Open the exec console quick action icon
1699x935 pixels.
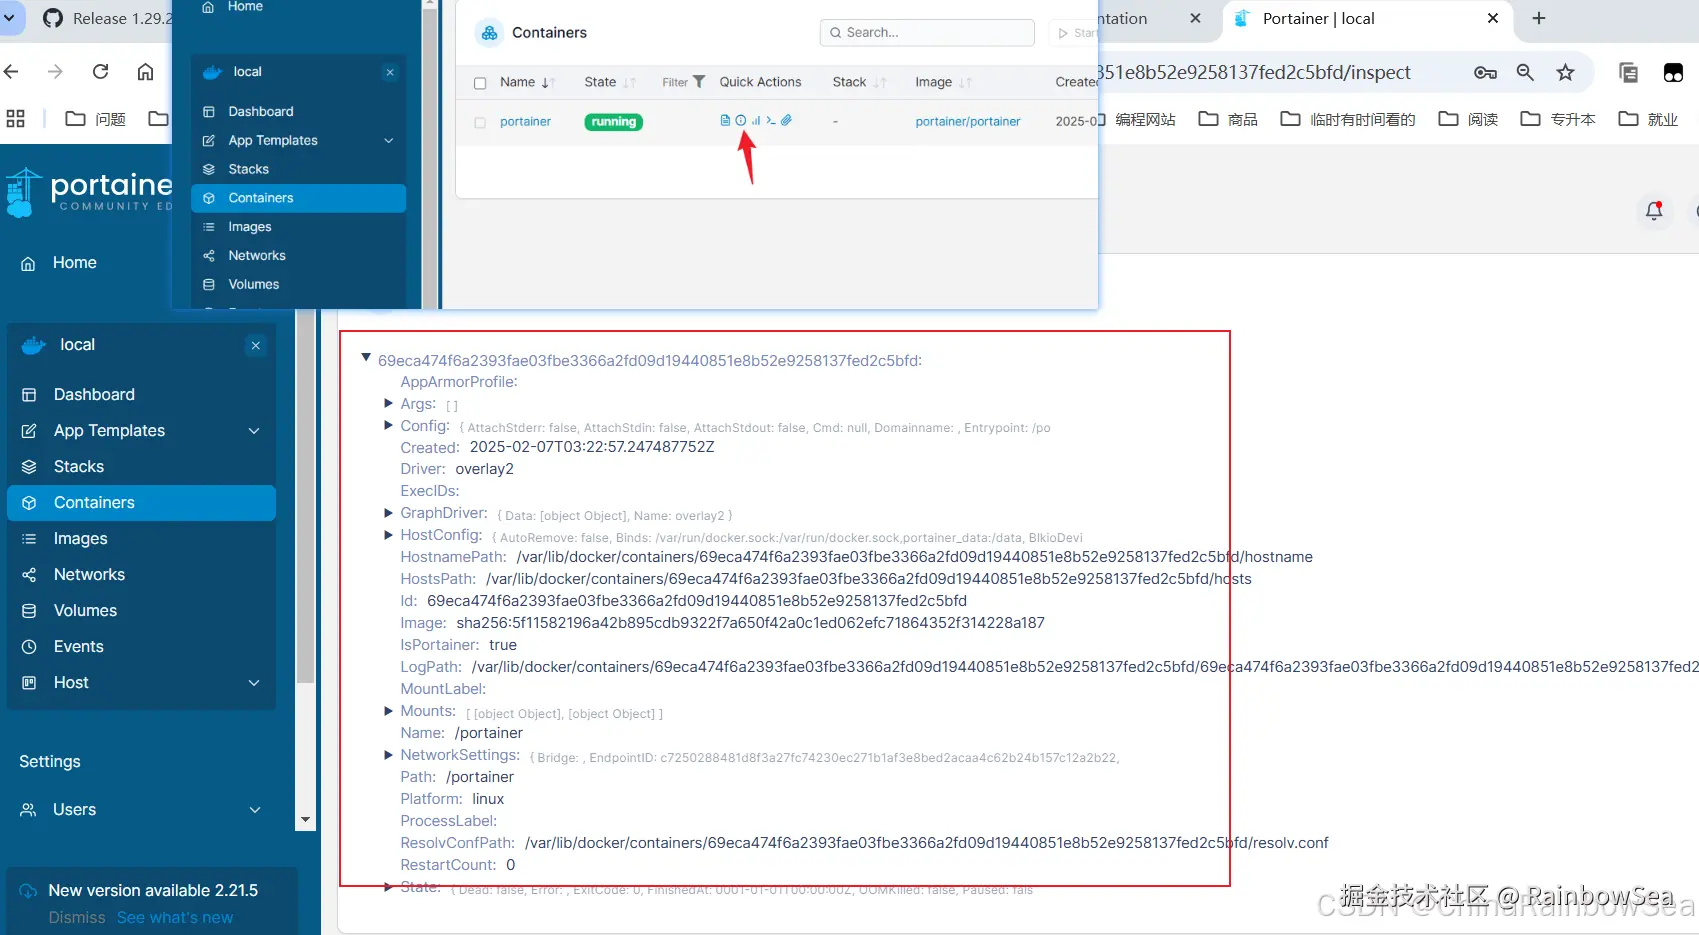[x=771, y=121]
